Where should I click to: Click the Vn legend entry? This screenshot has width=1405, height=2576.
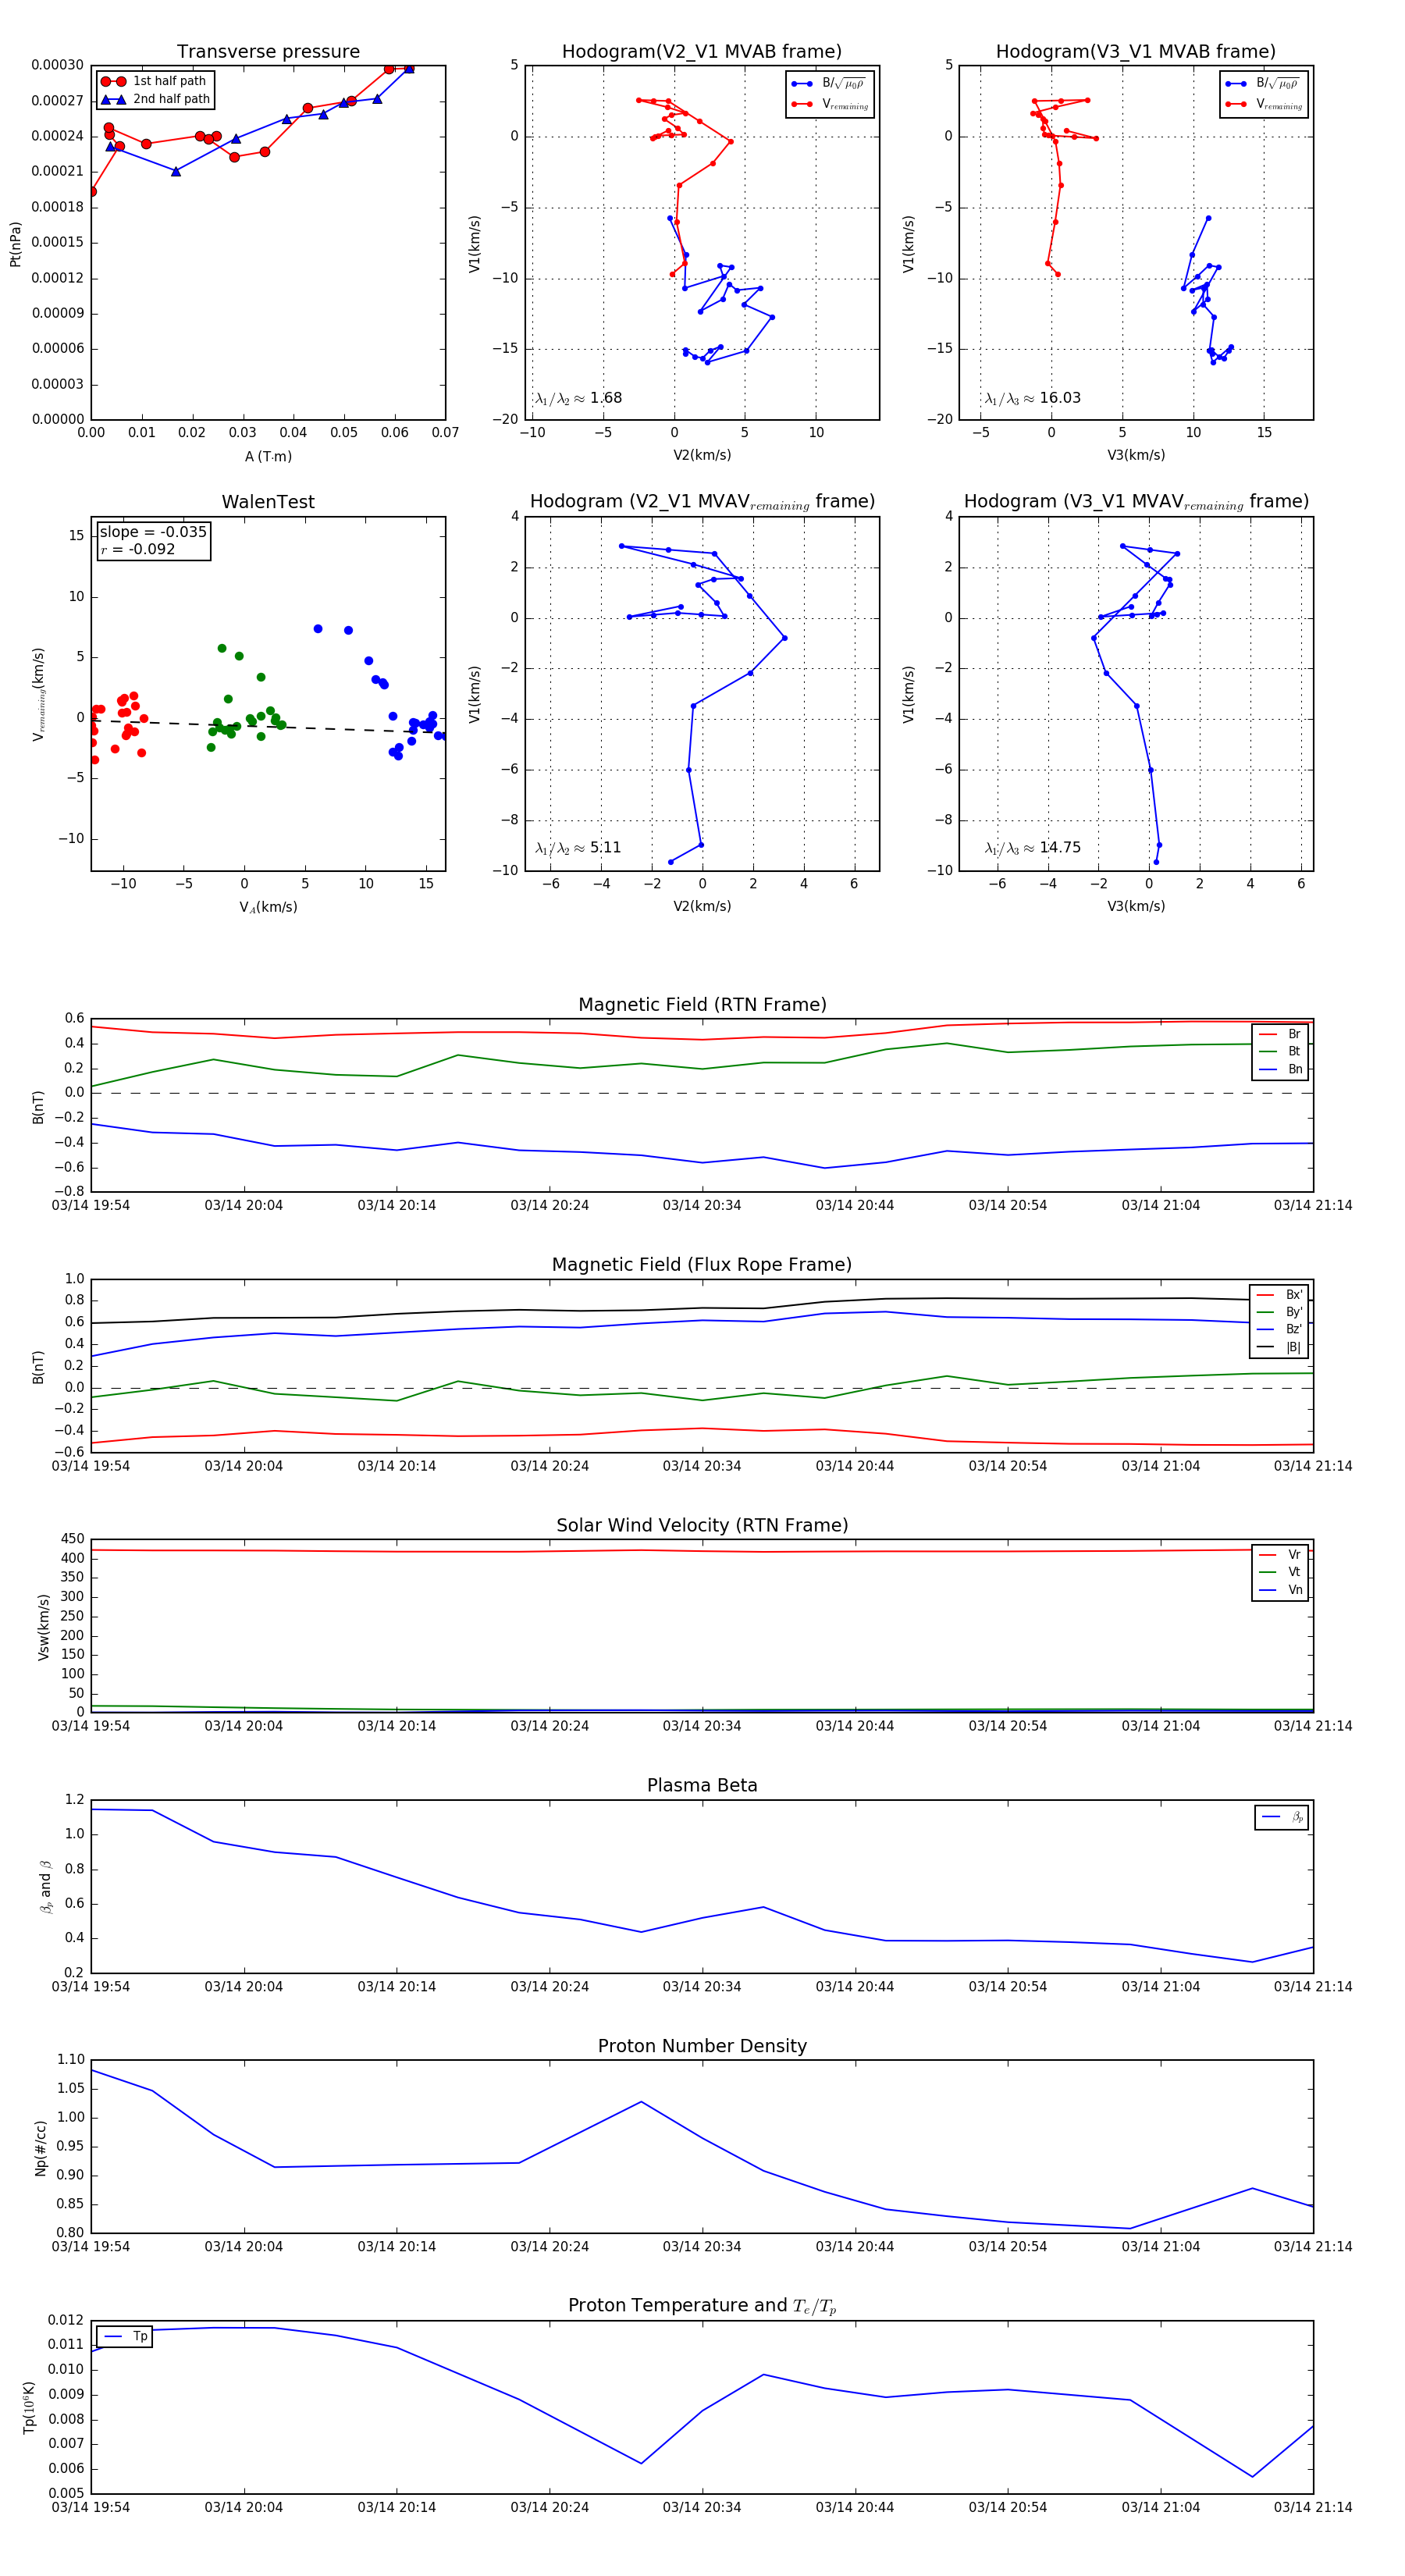point(1281,1590)
